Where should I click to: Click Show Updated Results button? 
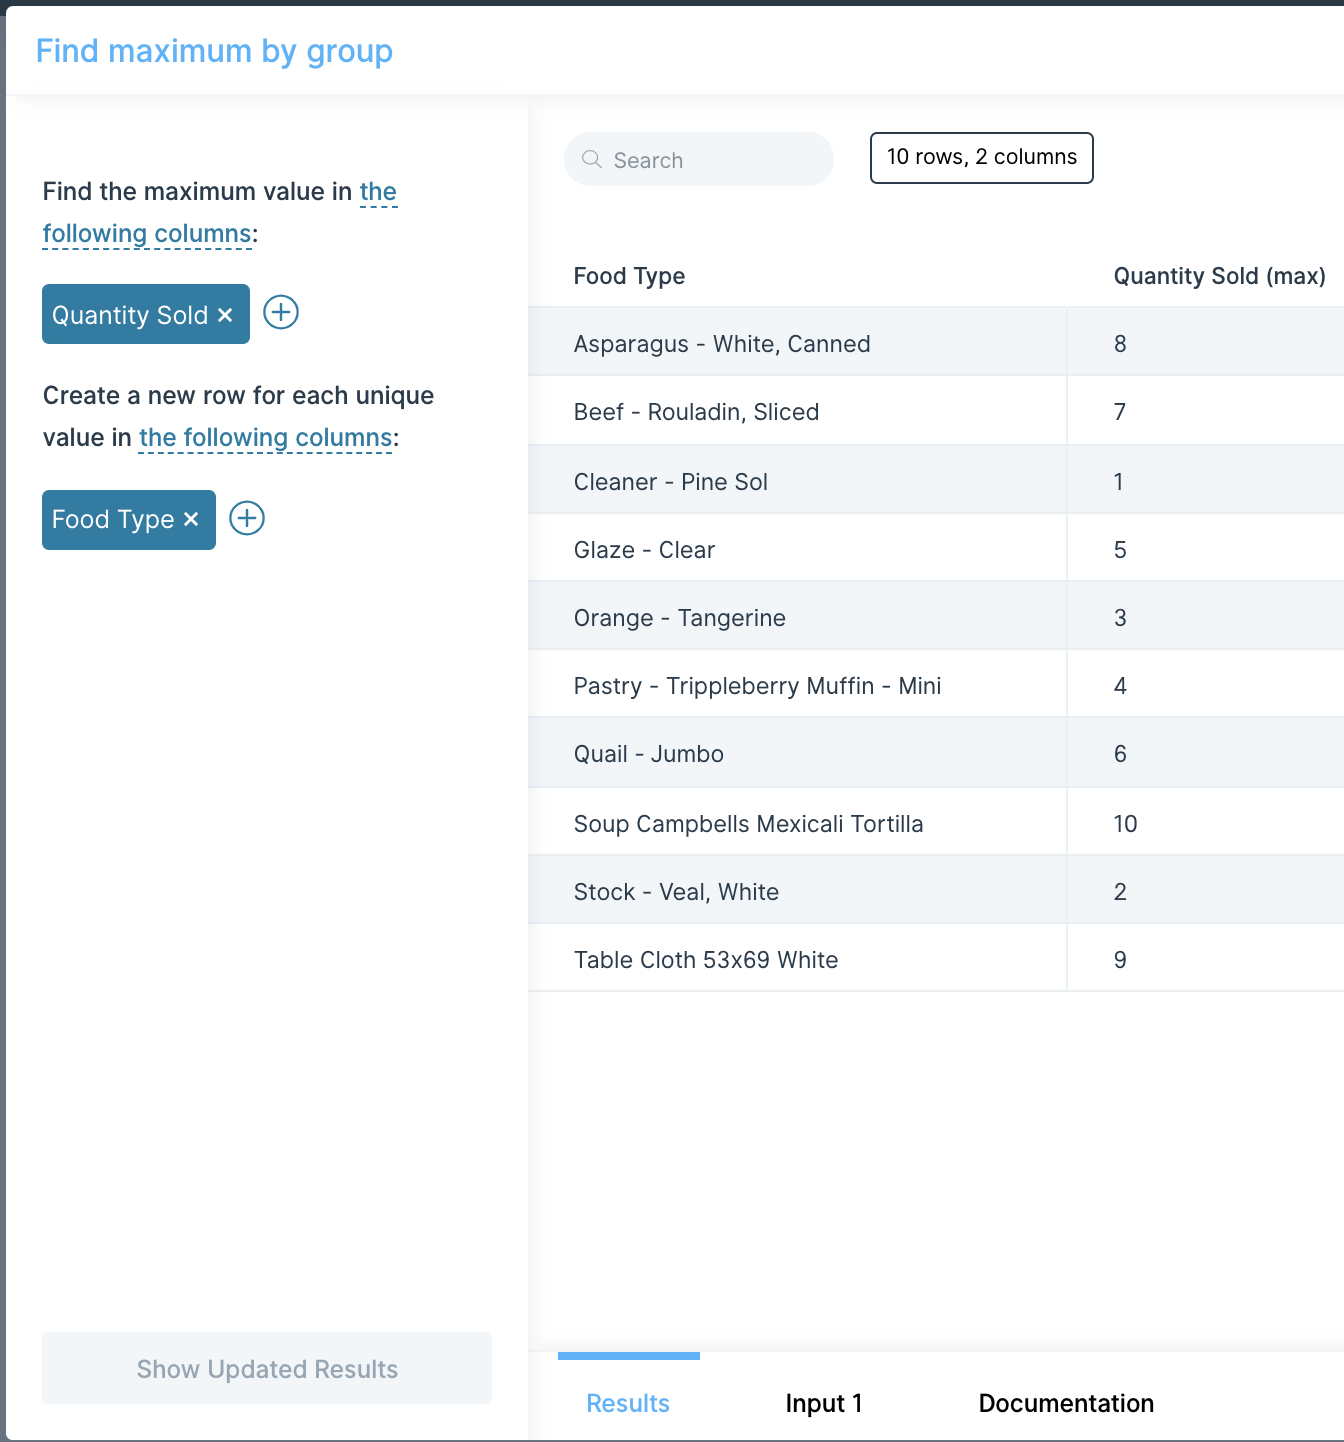pyautogui.click(x=267, y=1368)
